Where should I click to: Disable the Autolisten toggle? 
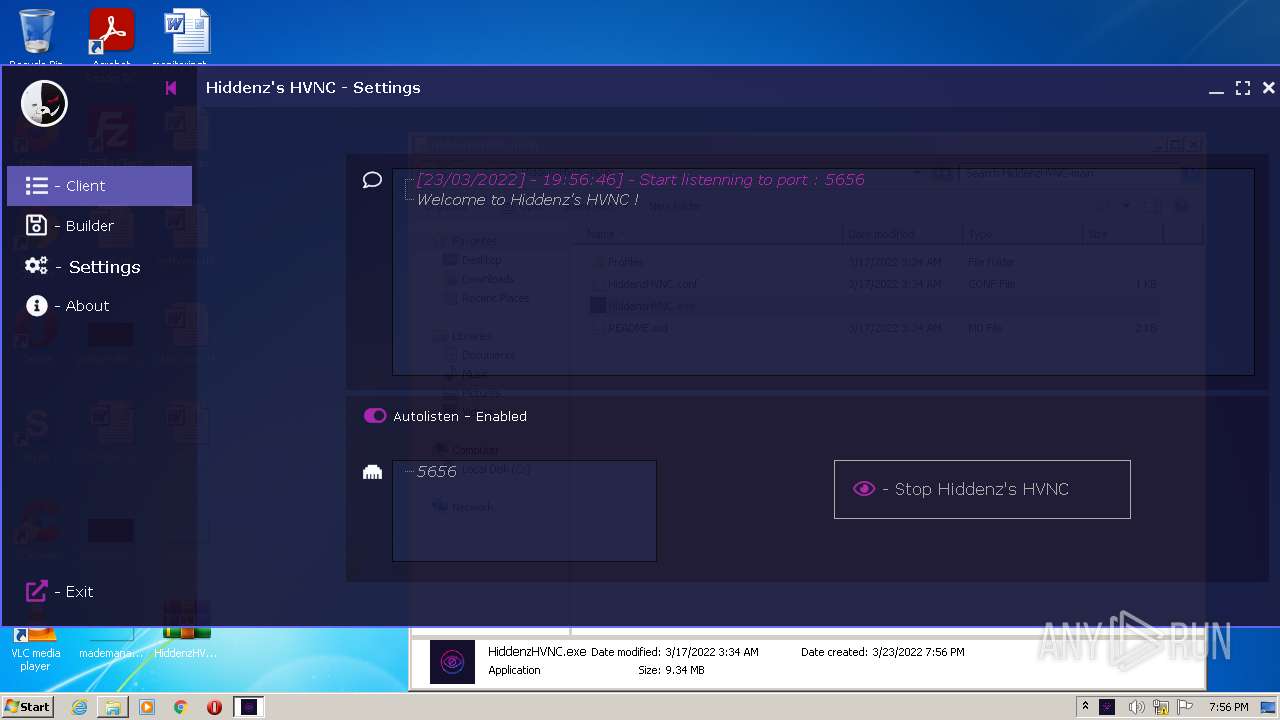pos(375,416)
